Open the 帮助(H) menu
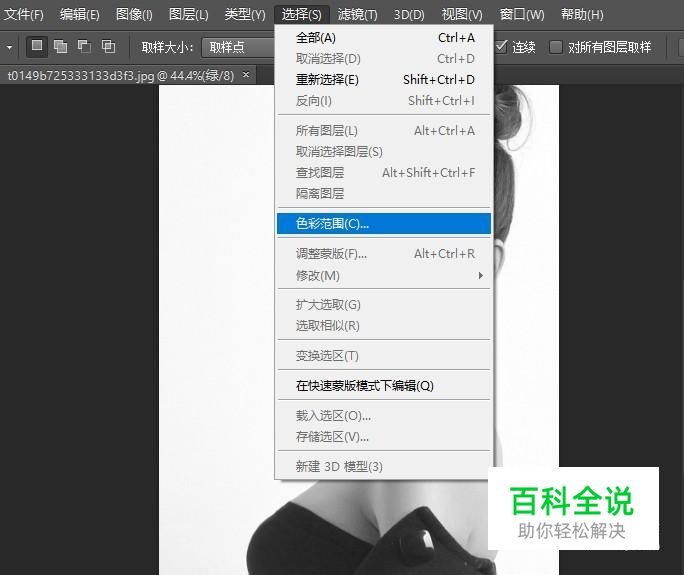This screenshot has width=684, height=575. tap(582, 14)
